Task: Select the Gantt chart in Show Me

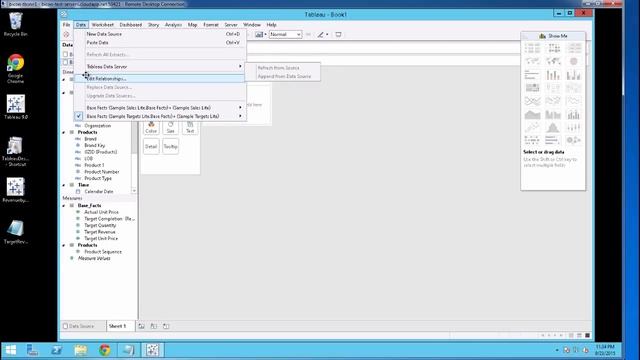Action: pyautogui.click(x=532, y=140)
